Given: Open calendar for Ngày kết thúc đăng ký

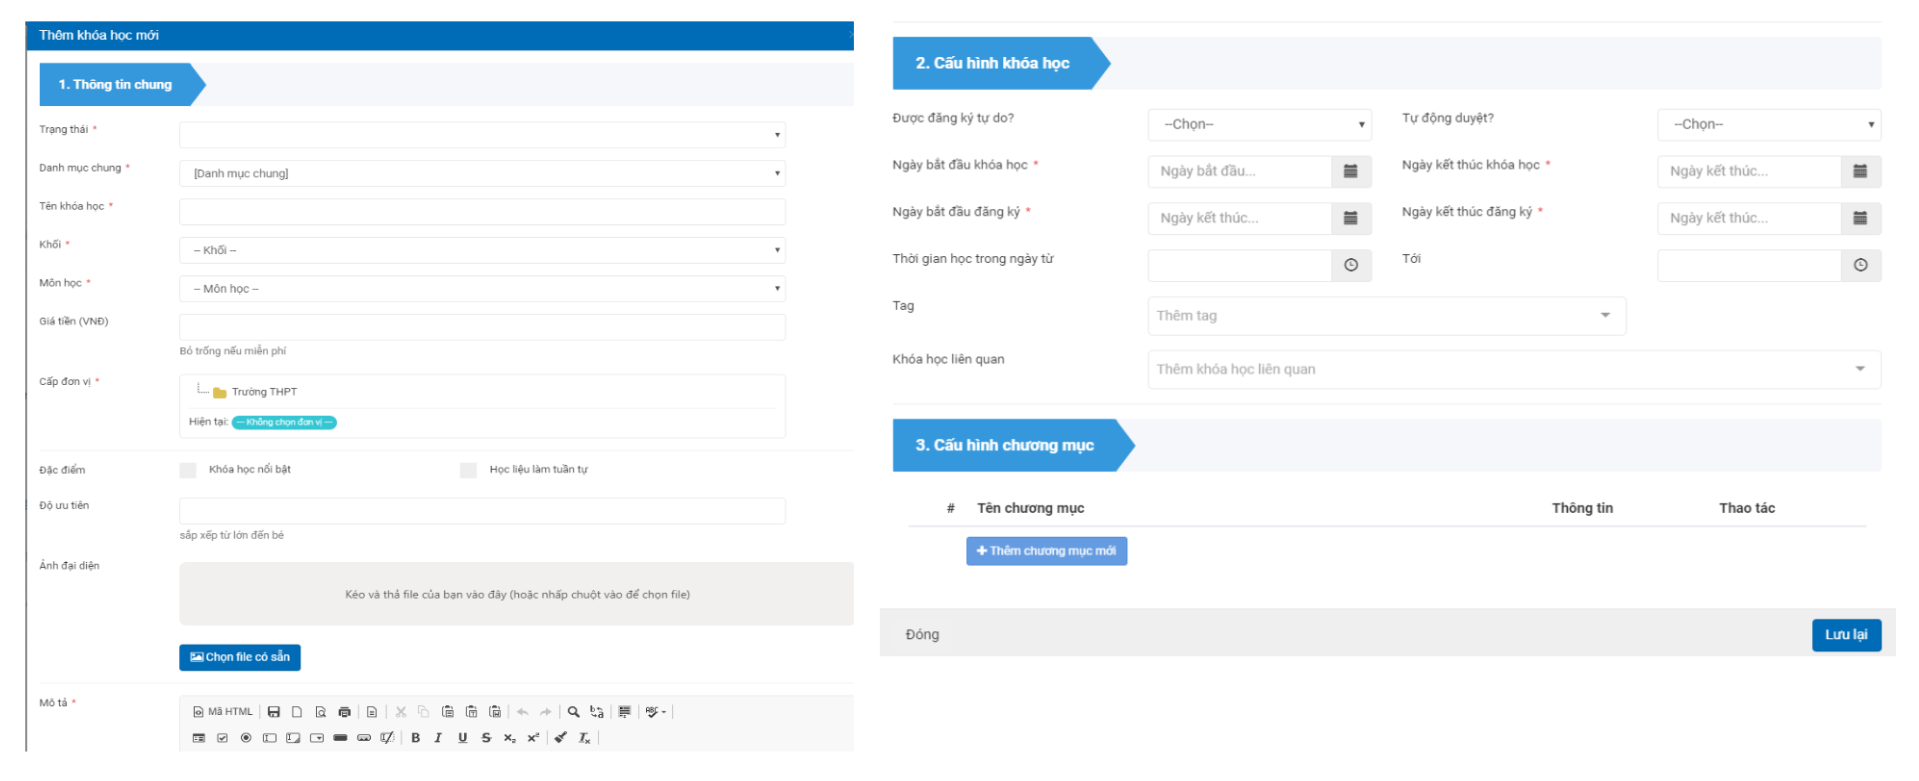Looking at the screenshot, I should 1860,218.
